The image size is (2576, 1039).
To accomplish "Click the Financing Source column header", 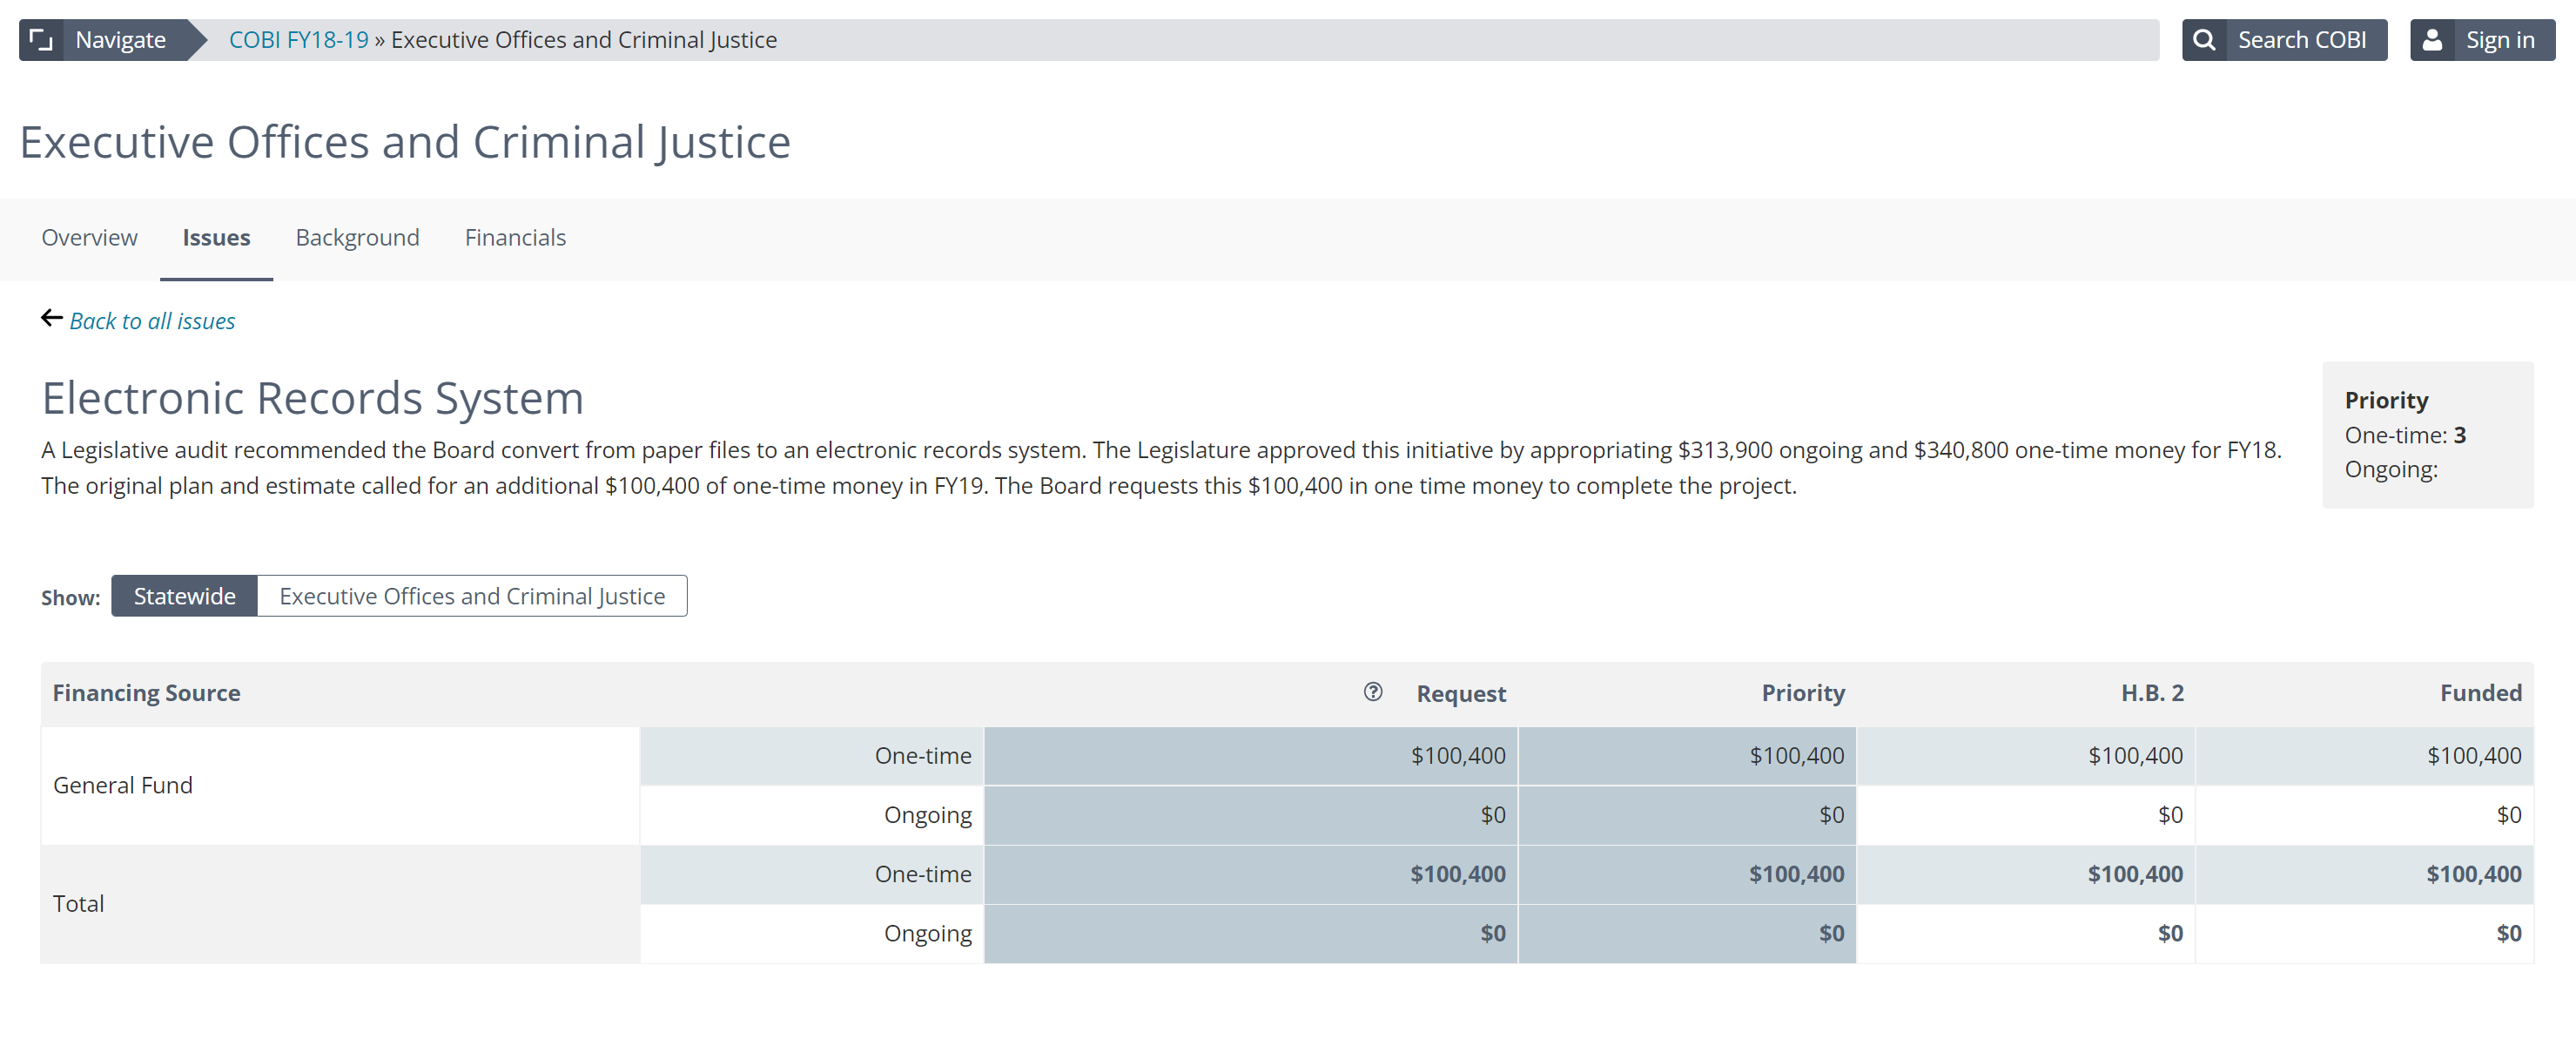I will [146, 693].
